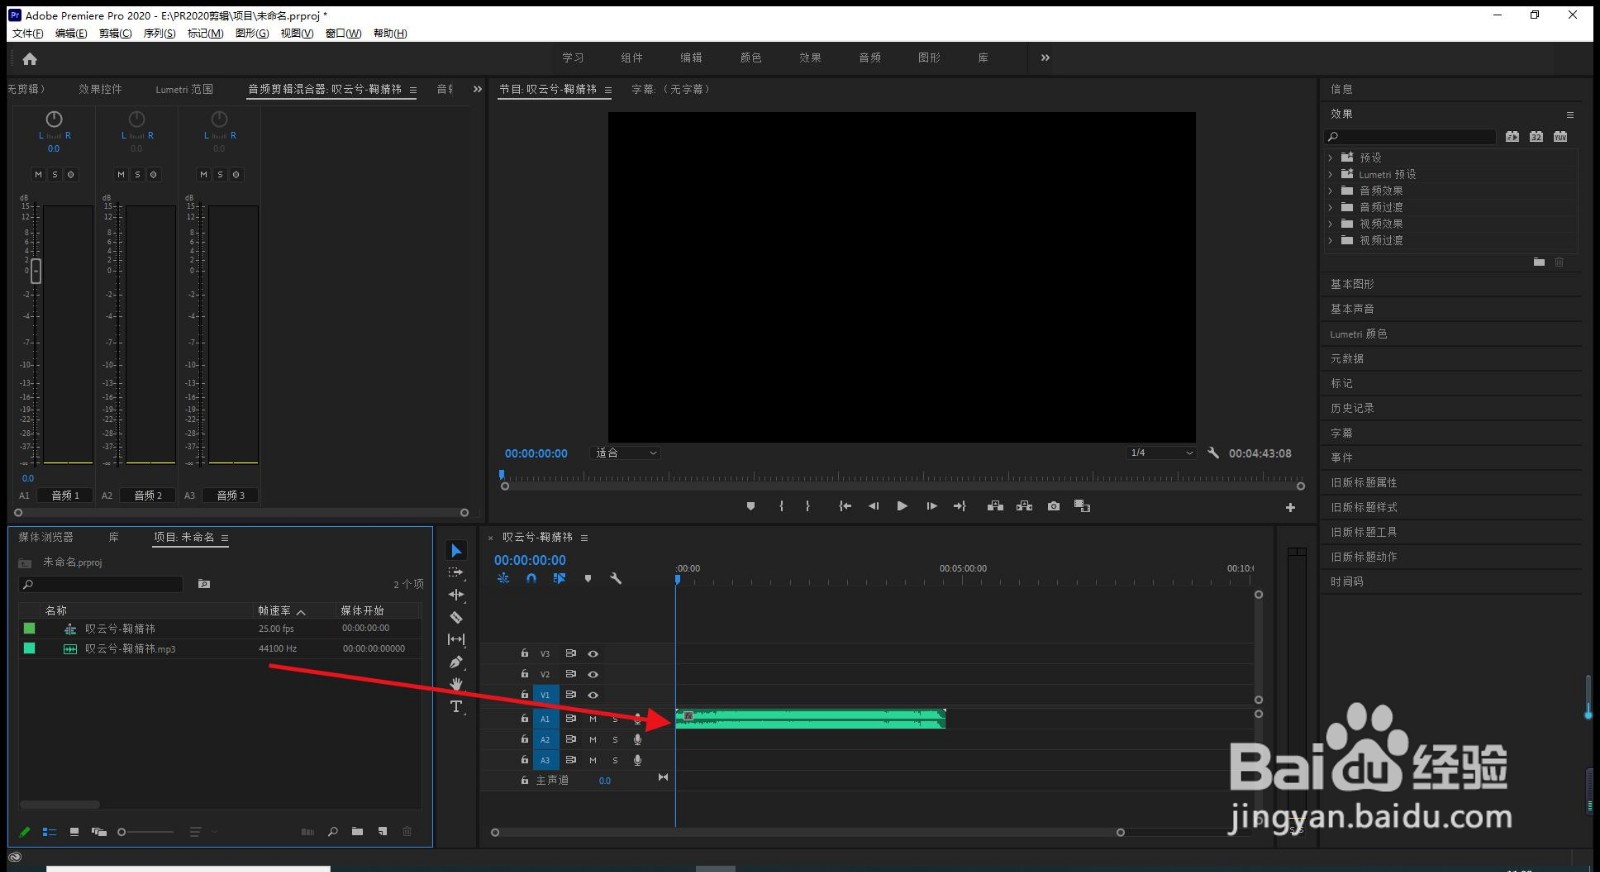Switch to Lumetri 范围 tab
This screenshot has width=1600, height=872.
tap(184, 89)
